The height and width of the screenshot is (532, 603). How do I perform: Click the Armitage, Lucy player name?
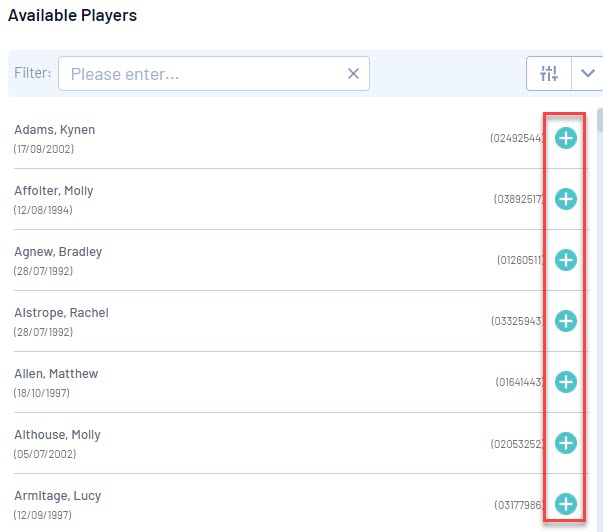pyautogui.click(x=57, y=496)
